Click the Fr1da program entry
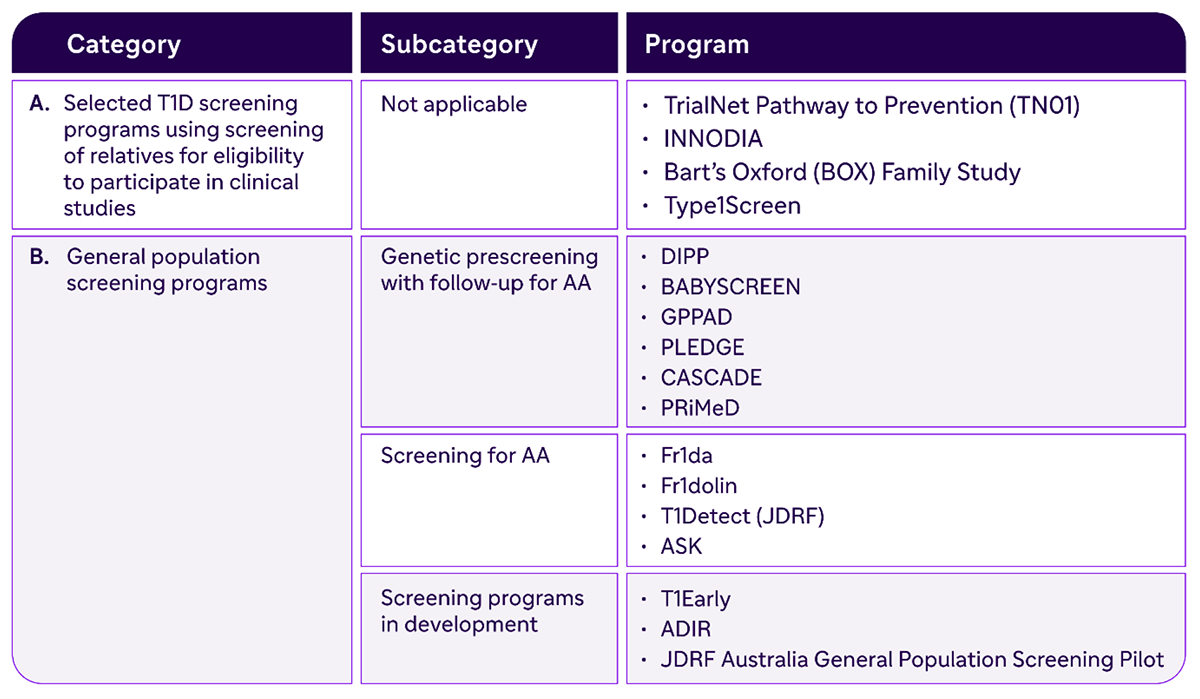This screenshot has width=1200, height=699. (x=687, y=456)
